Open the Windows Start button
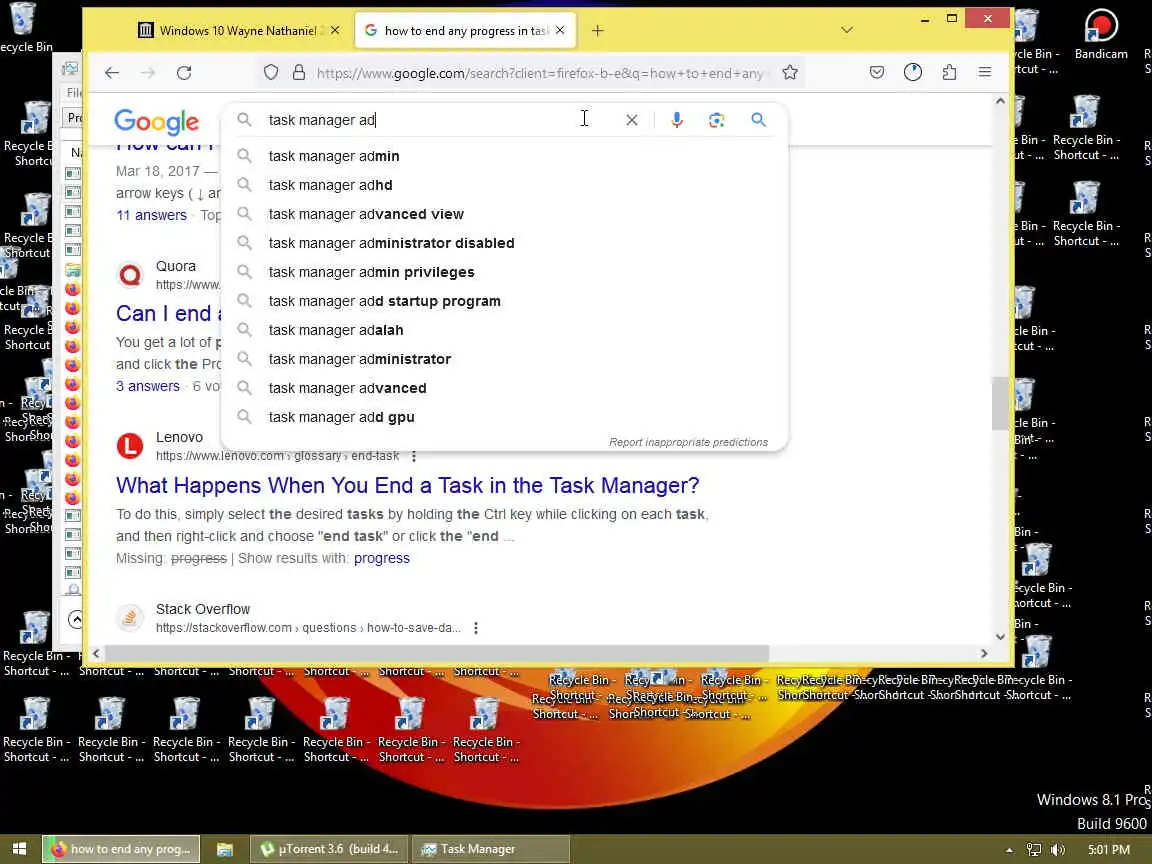 (19, 849)
